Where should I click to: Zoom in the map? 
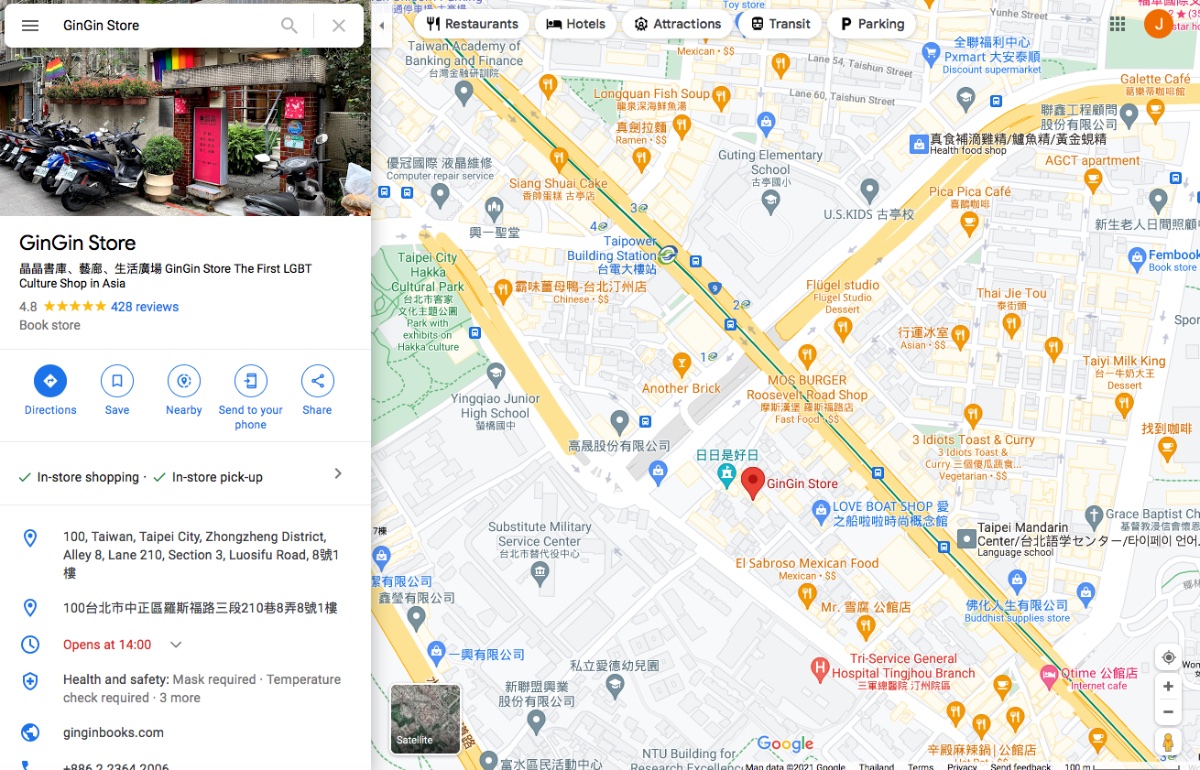tap(1168, 687)
